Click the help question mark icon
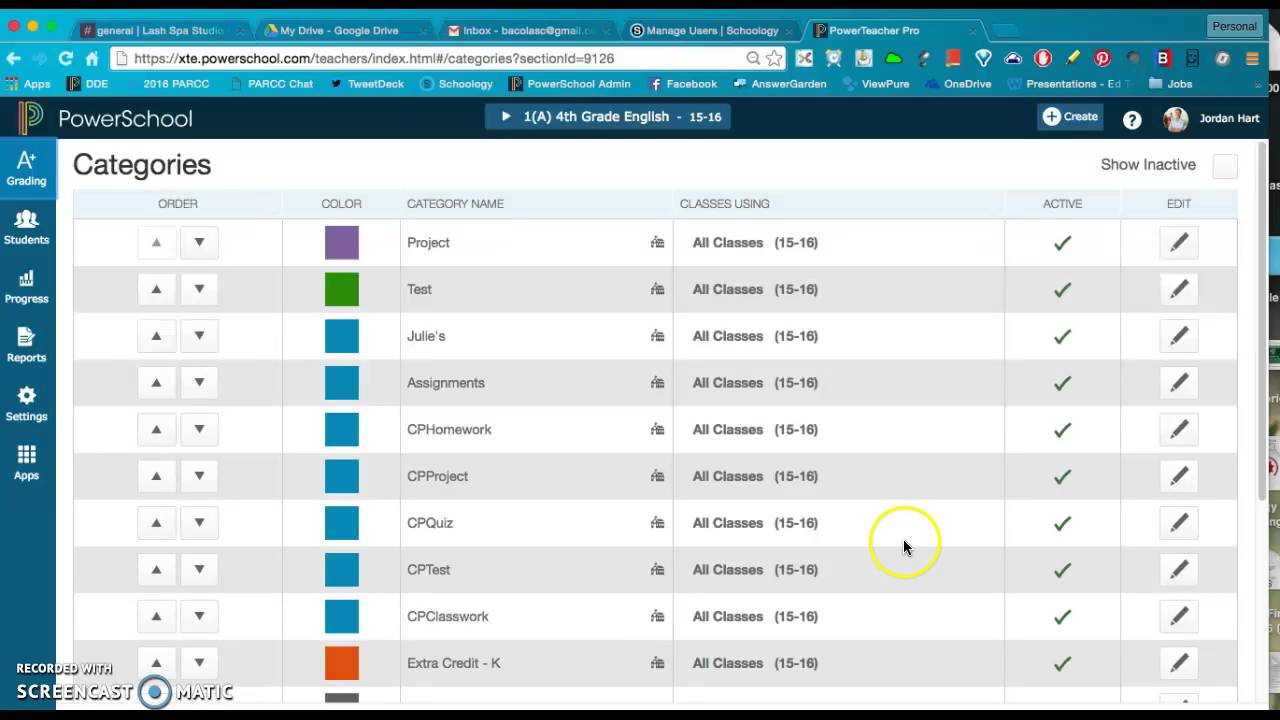Viewport: 1280px width, 720px height. click(1132, 120)
